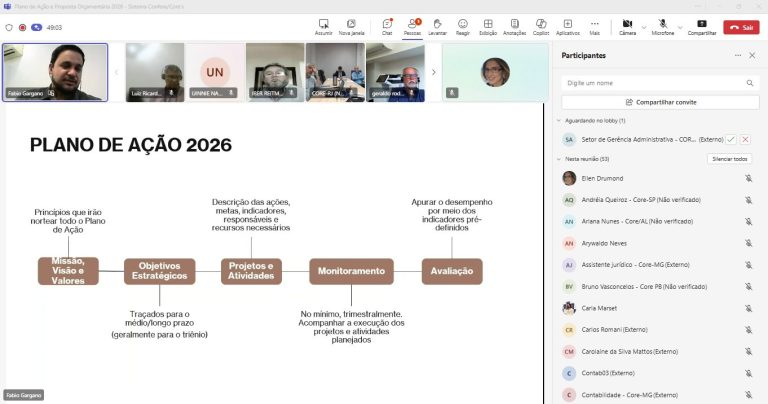
Task: Open the Reagir reactions menu
Action: [x=463, y=26]
